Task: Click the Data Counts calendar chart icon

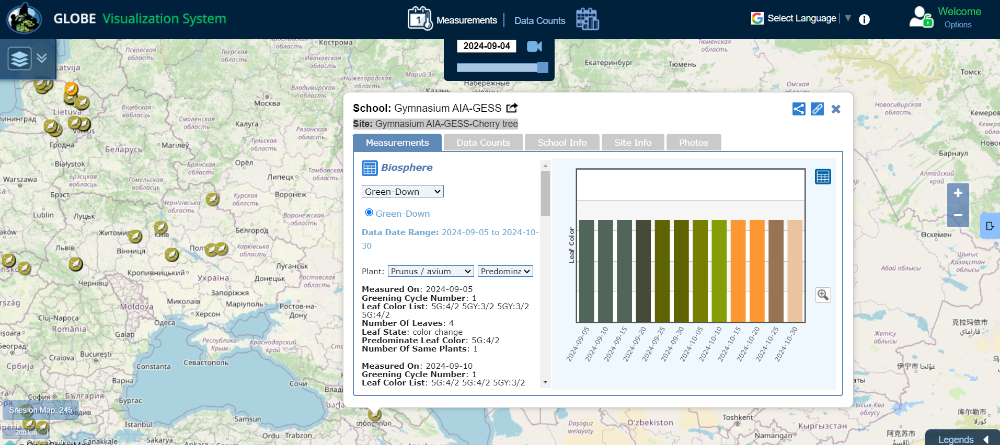Action: point(587,19)
